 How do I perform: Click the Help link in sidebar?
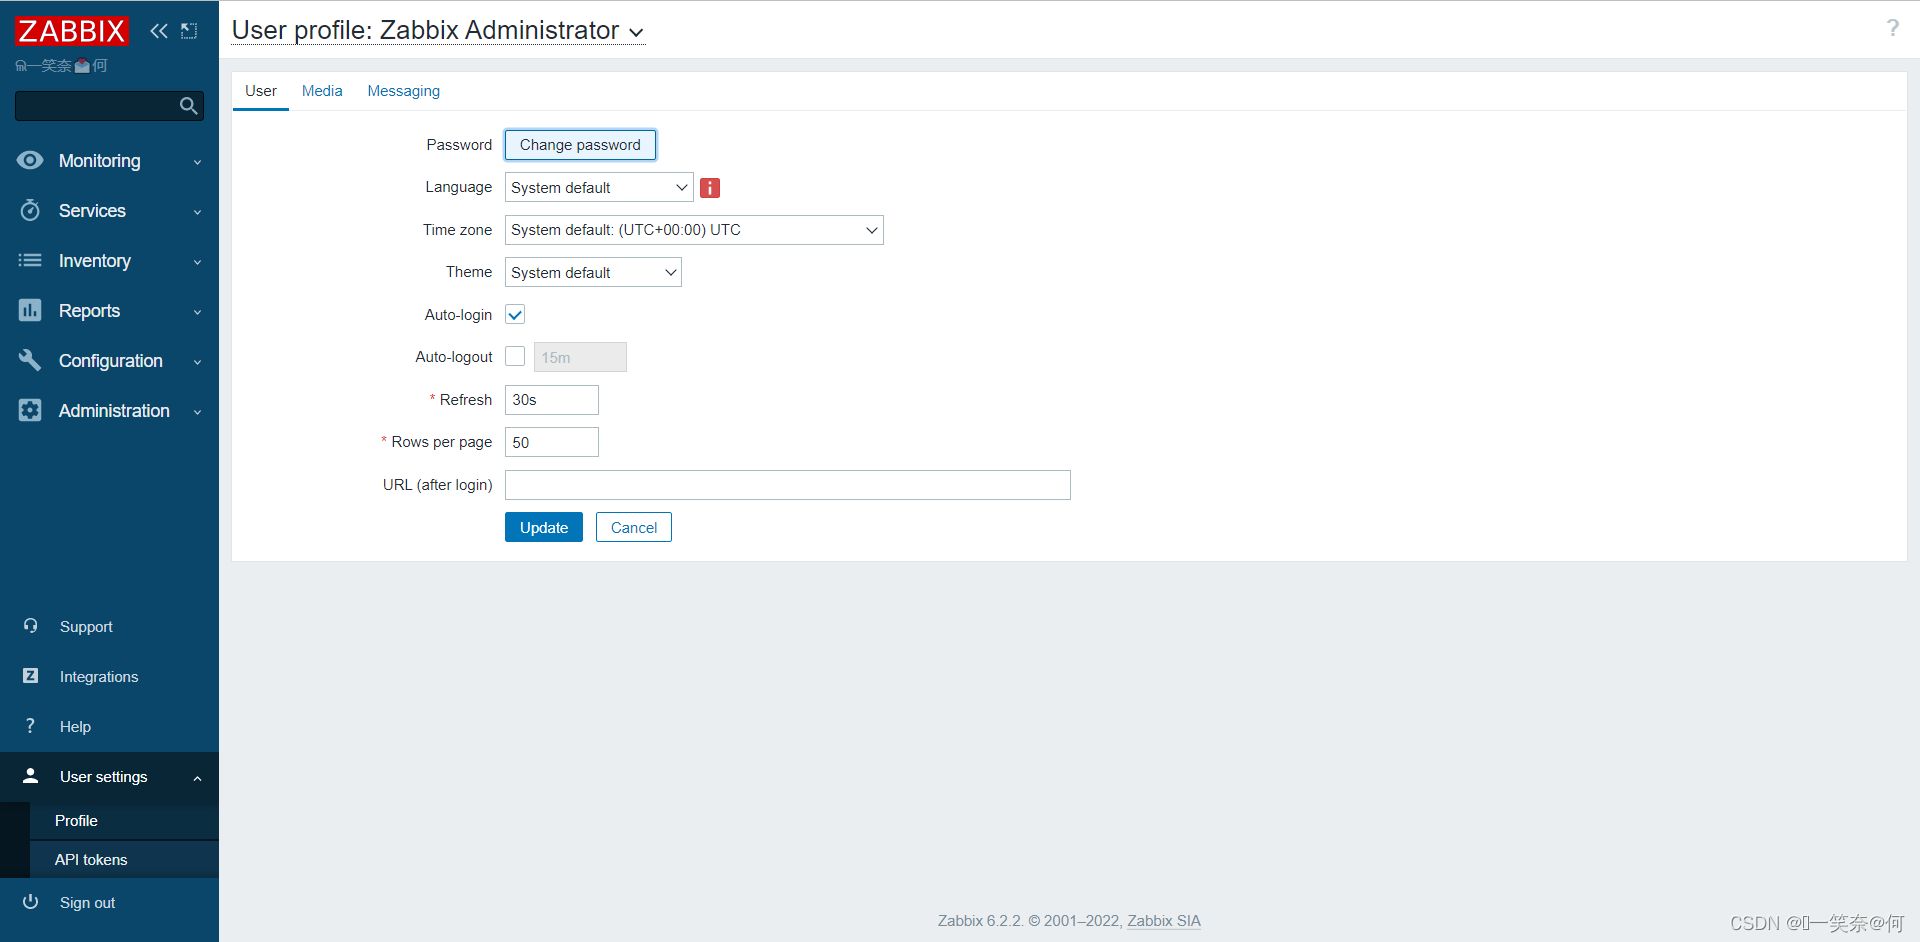(75, 727)
